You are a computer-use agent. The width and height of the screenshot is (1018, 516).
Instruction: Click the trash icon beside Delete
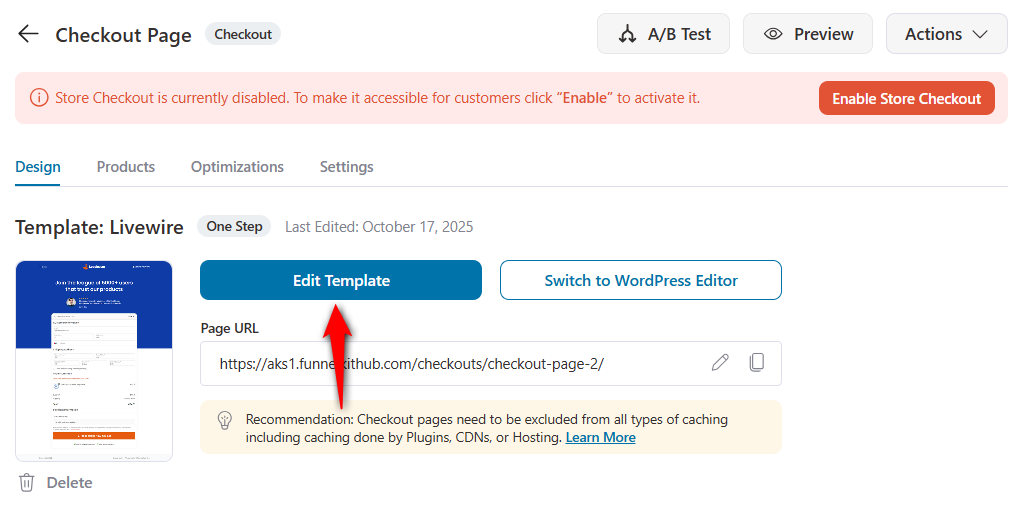pyautogui.click(x=27, y=483)
